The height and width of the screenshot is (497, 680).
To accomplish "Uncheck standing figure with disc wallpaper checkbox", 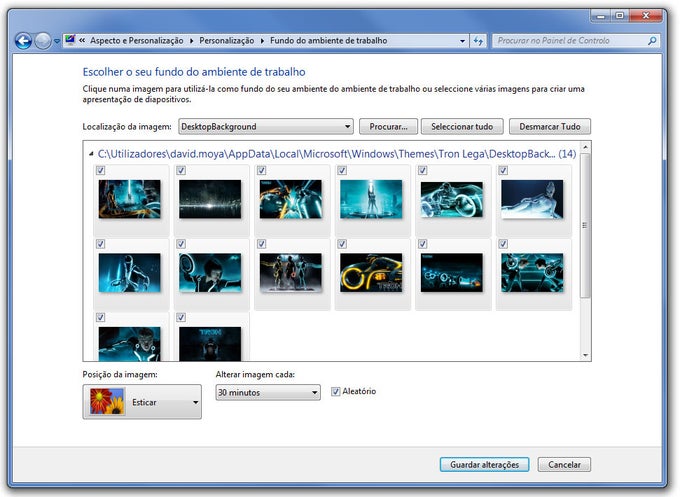I will 342,170.
